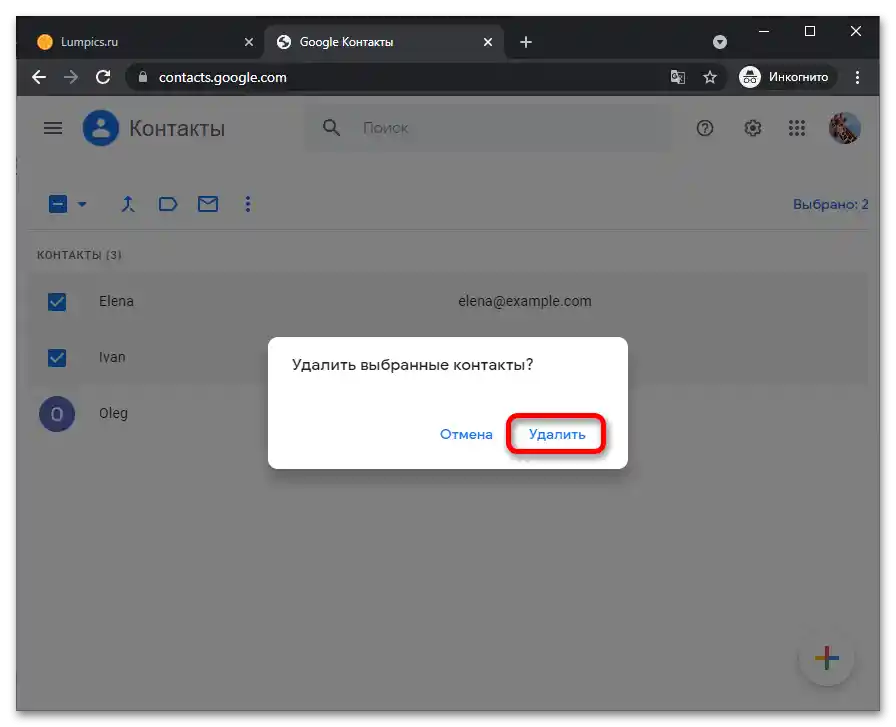This screenshot has width=896, height=727.
Task: Uncheck the Elena contact checkbox
Action: (x=57, y=301)
